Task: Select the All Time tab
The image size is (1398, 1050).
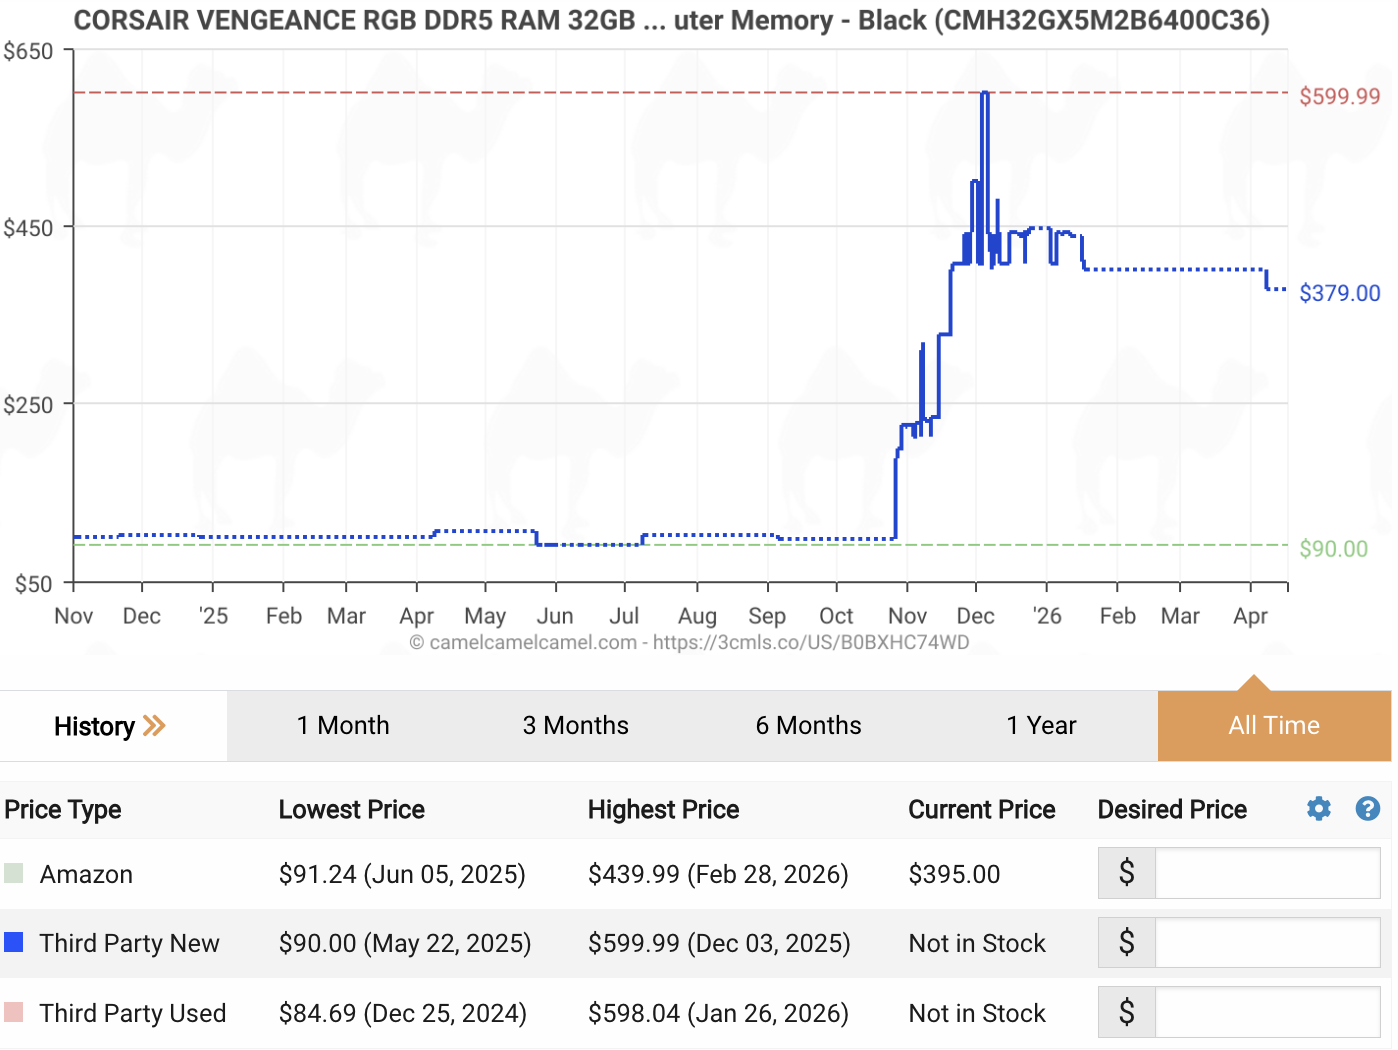Action: [x=1274, y=725]
